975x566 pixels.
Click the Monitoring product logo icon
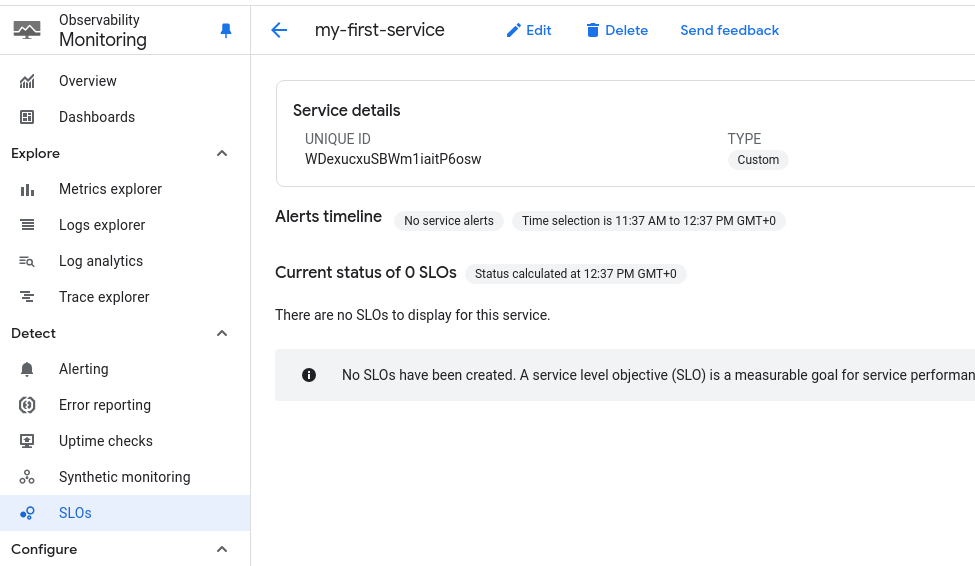(x=27, y=29)
